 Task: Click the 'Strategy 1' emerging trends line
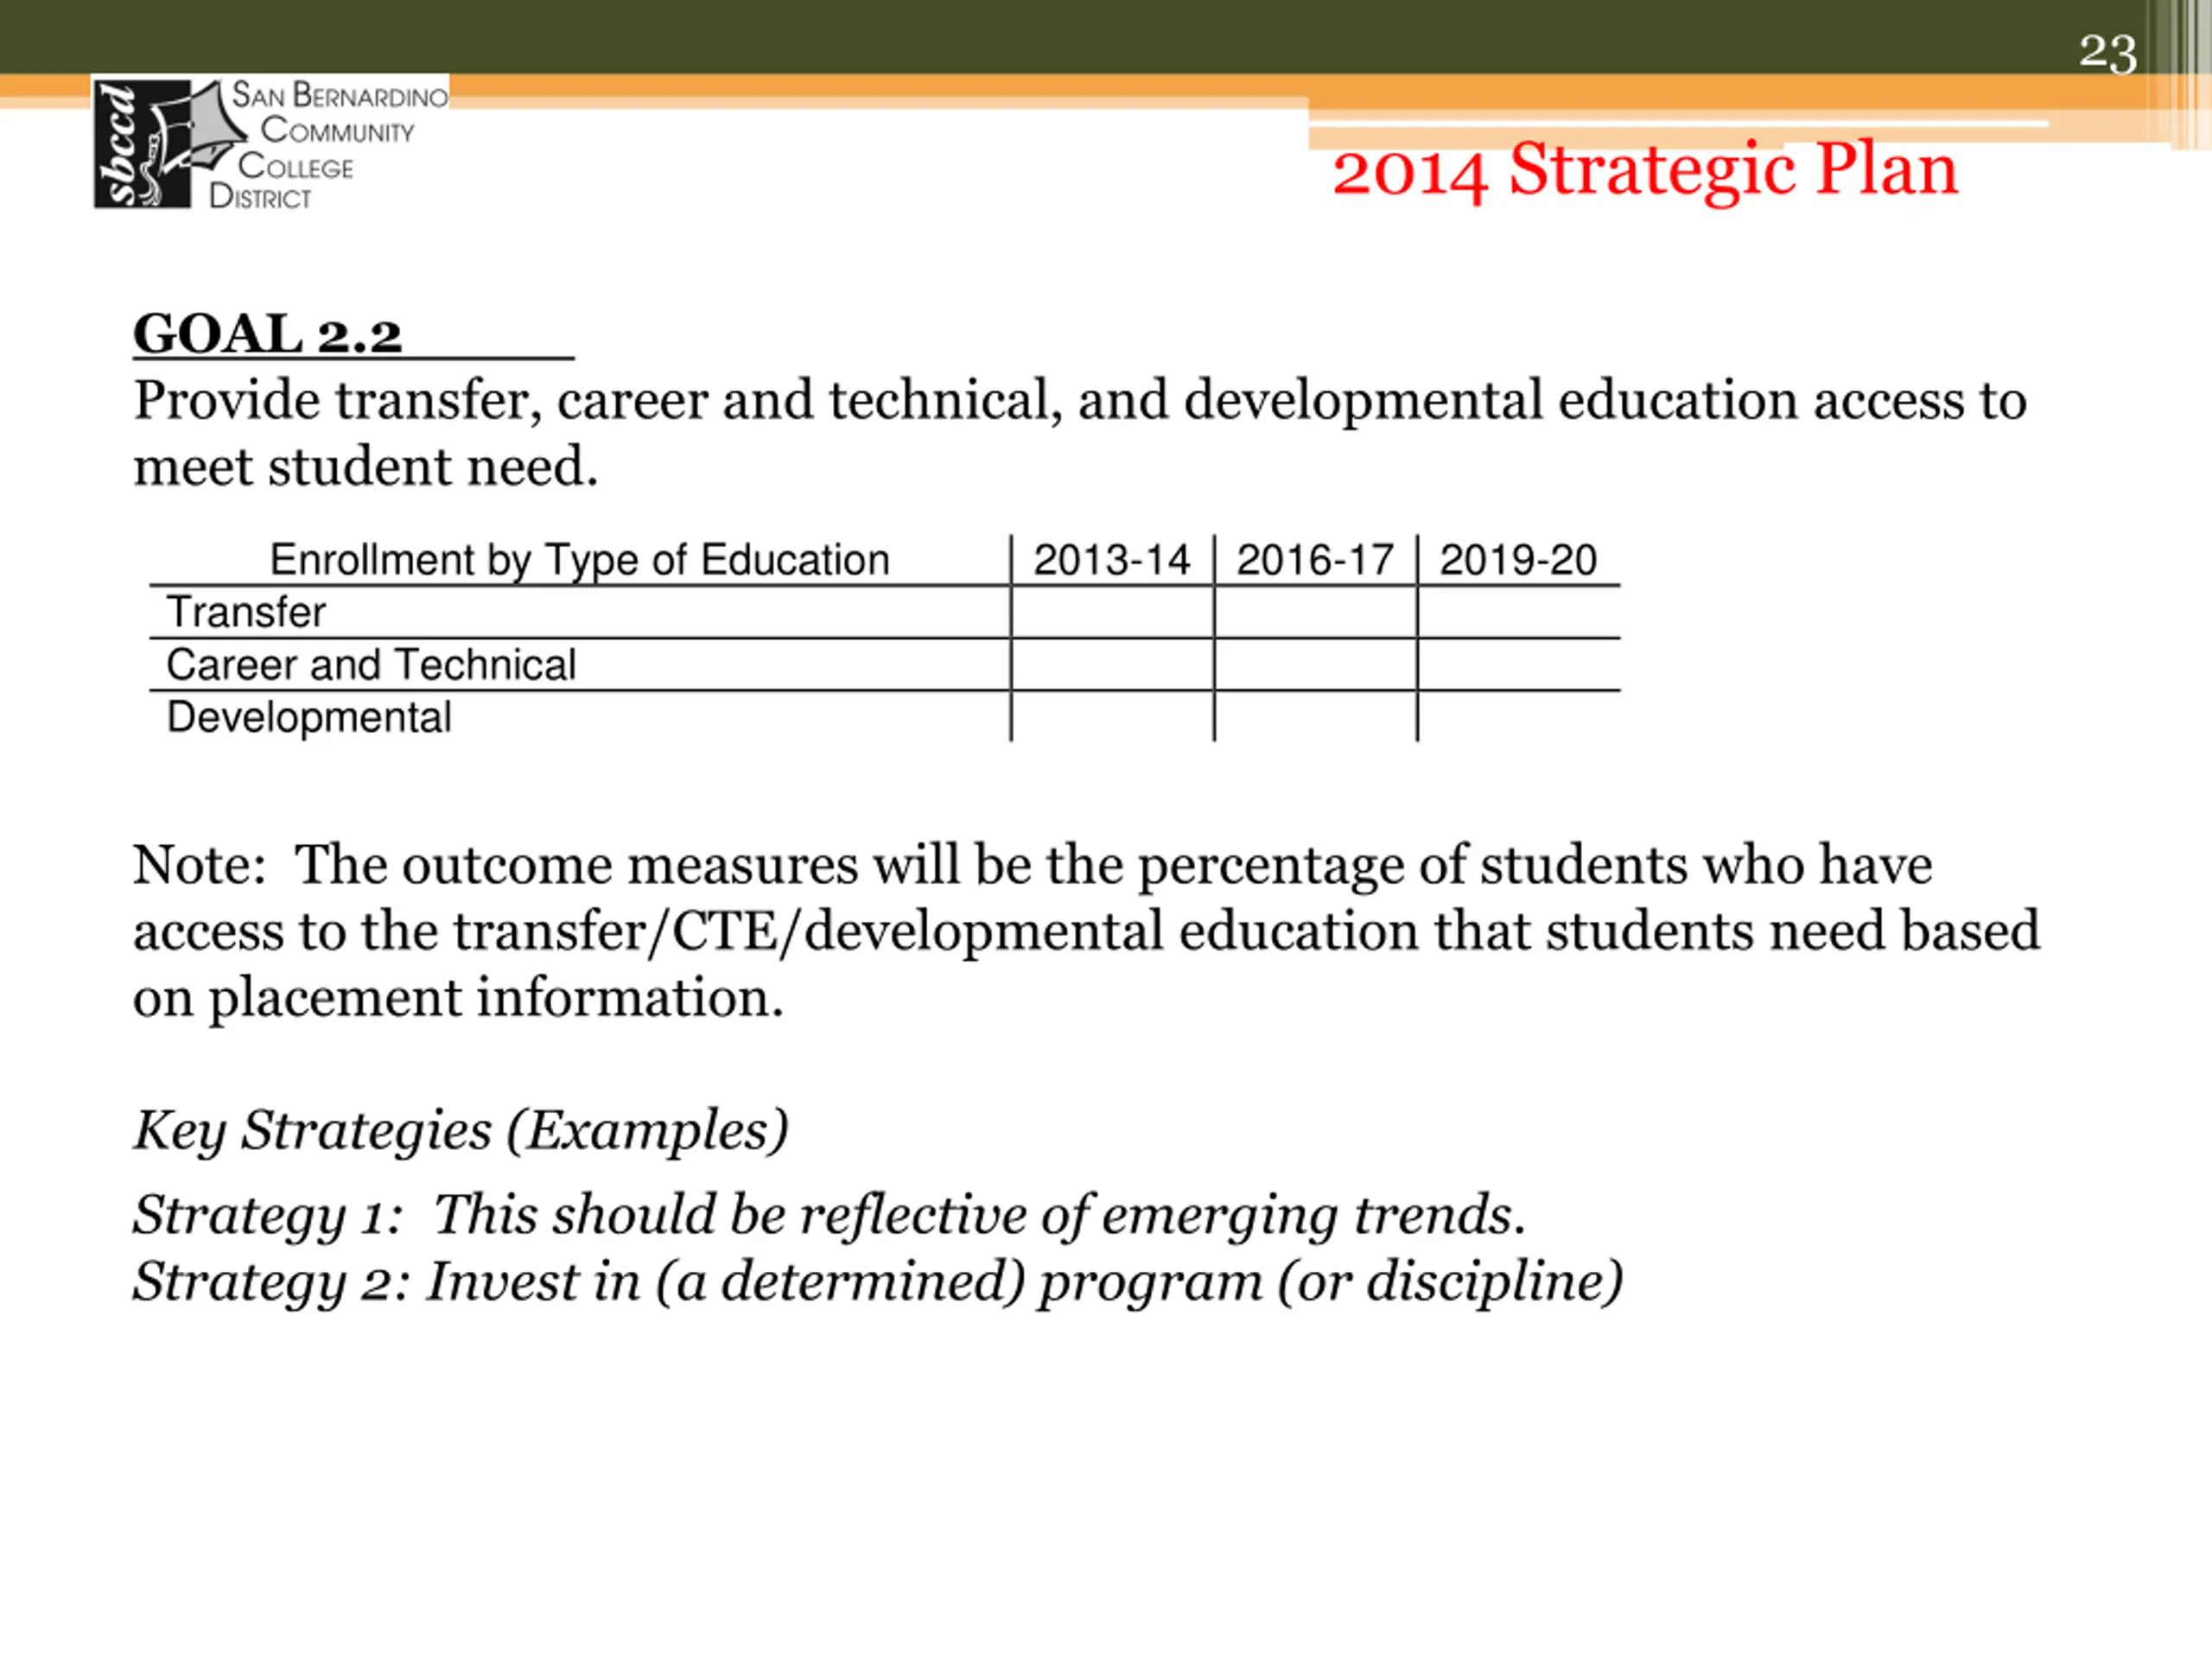[x=829, y=1216]
